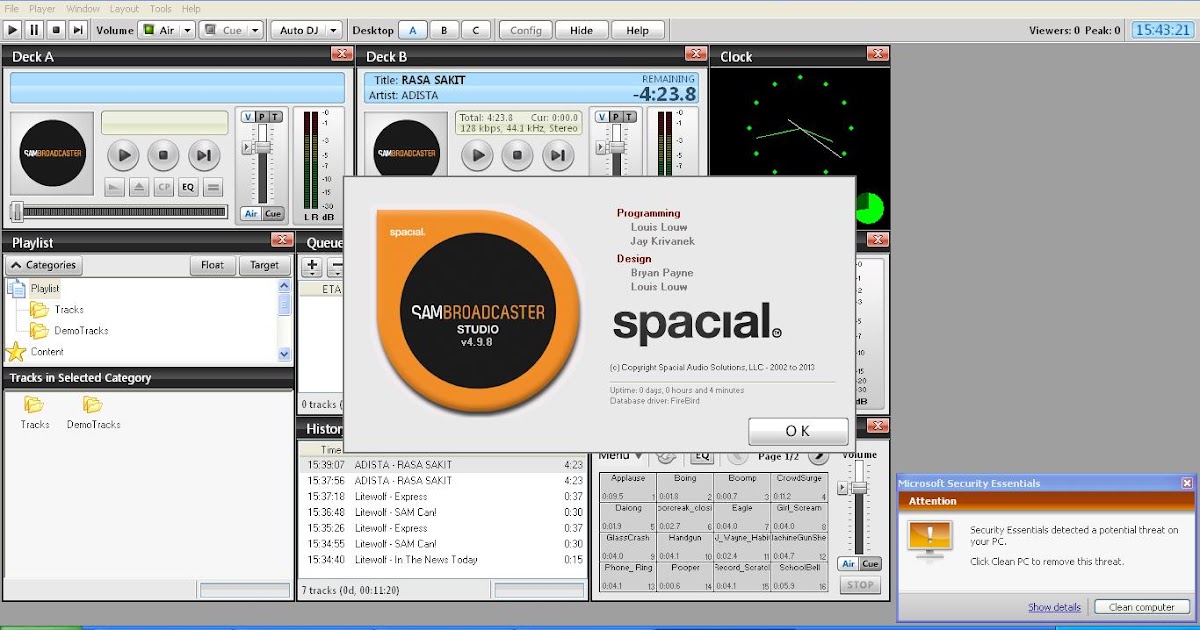Click the Deck A seek position slider
The height and width of the screenshot is (630, 1200).
coord(17,212)
